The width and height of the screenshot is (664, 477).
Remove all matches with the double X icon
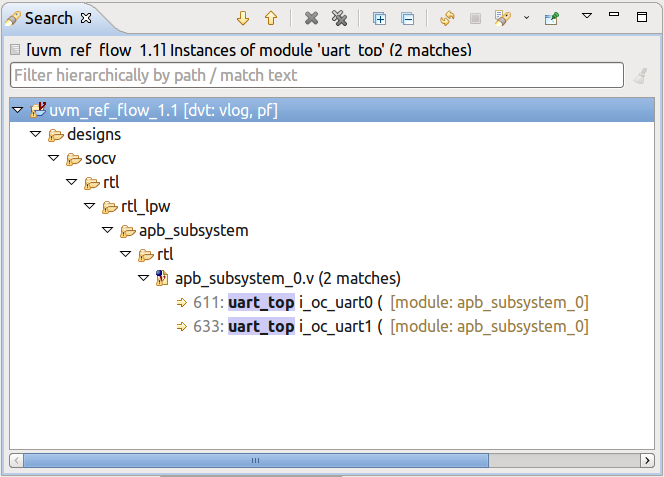coord(339,18)
